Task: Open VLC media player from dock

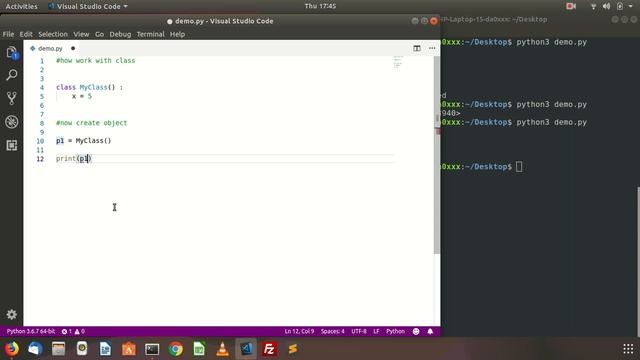Action: (x=222, y=349)
